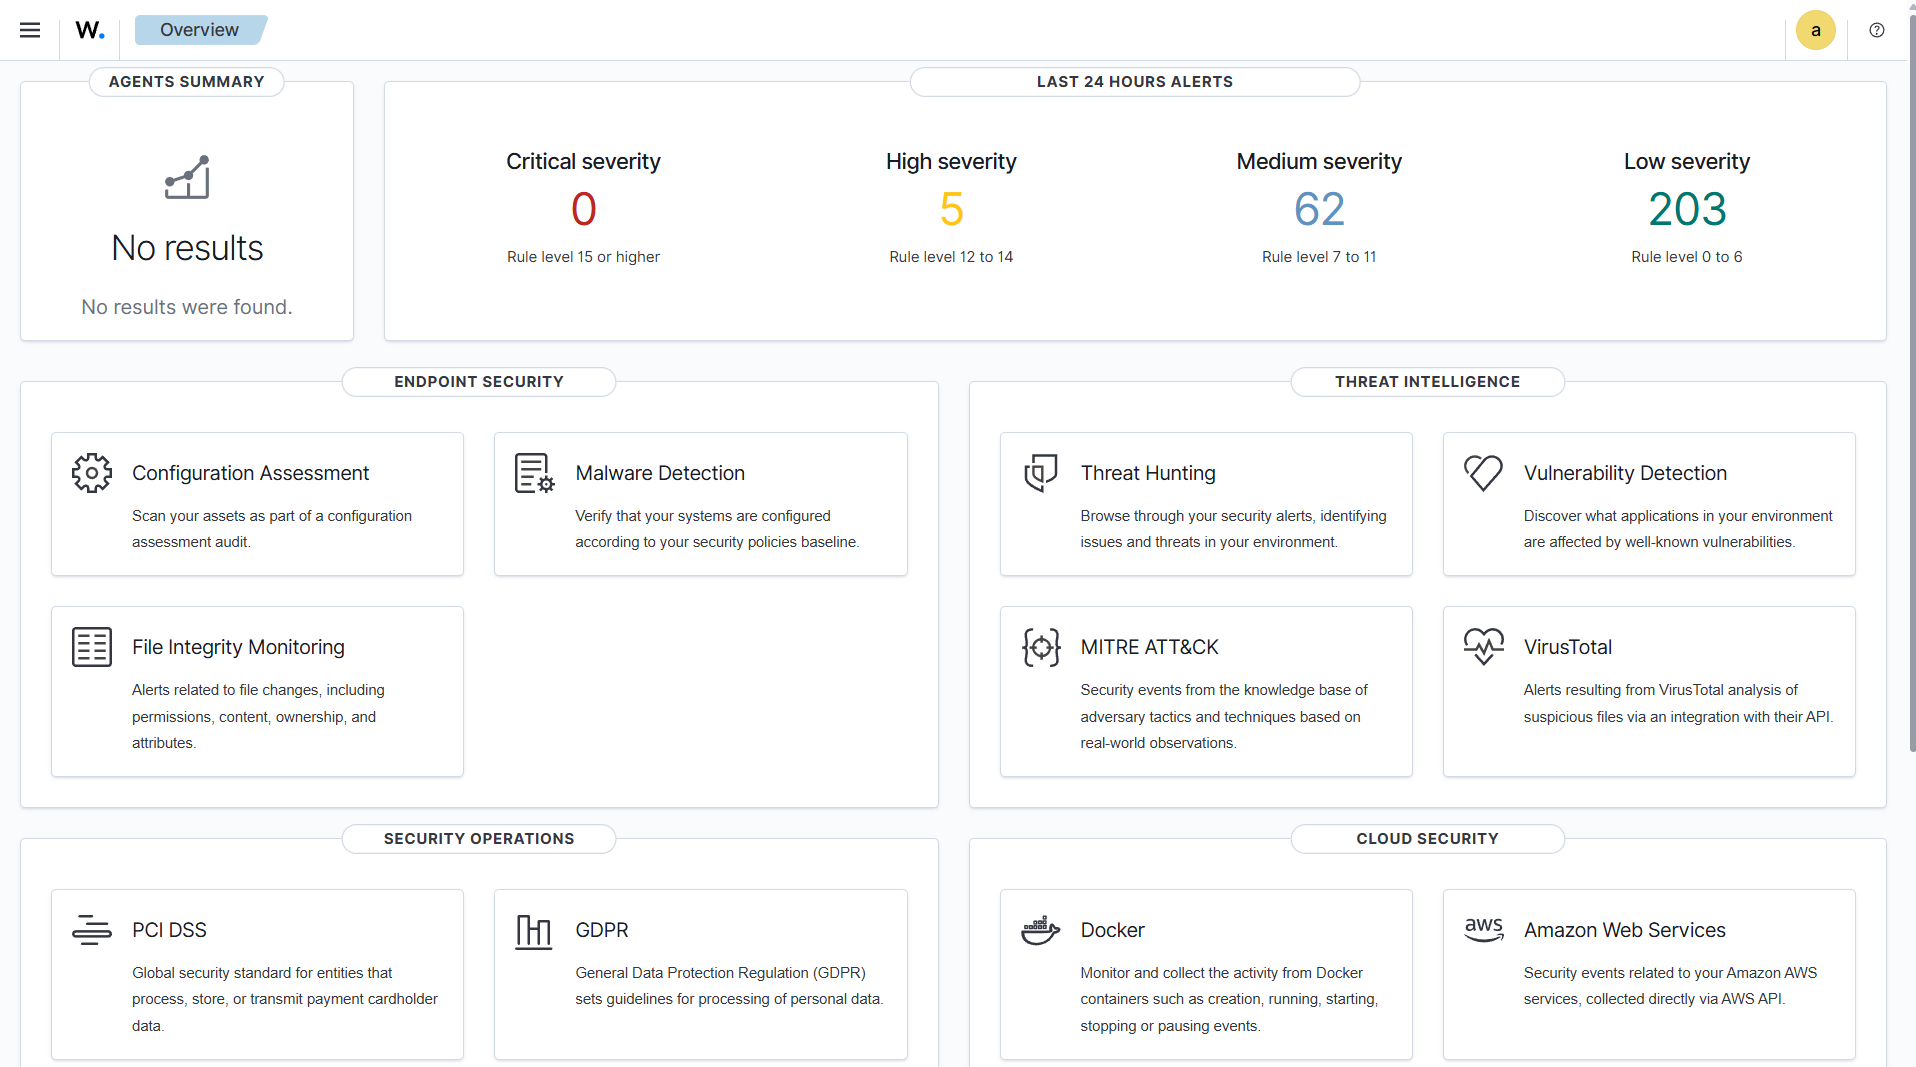Click the No results chart icon
Viewport: 1916px width, 1067px height.
(x=187, y=177)
